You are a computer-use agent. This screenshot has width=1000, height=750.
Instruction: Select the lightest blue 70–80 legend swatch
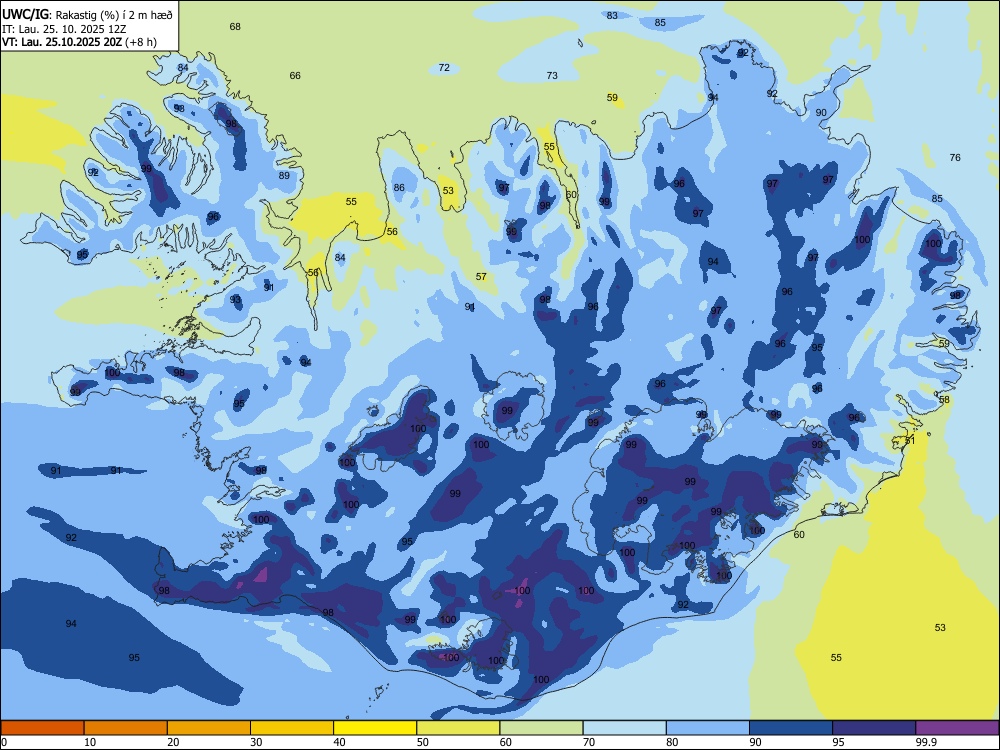[x=624, y=728]
